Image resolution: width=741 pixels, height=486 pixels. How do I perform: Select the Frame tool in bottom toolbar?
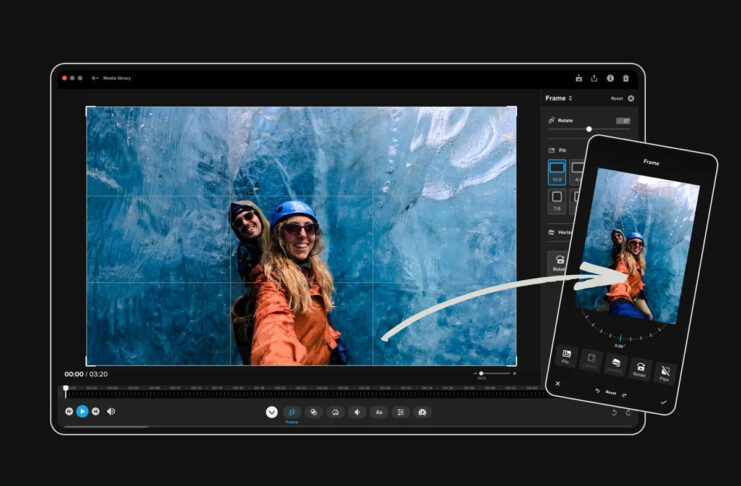(292, 412)
